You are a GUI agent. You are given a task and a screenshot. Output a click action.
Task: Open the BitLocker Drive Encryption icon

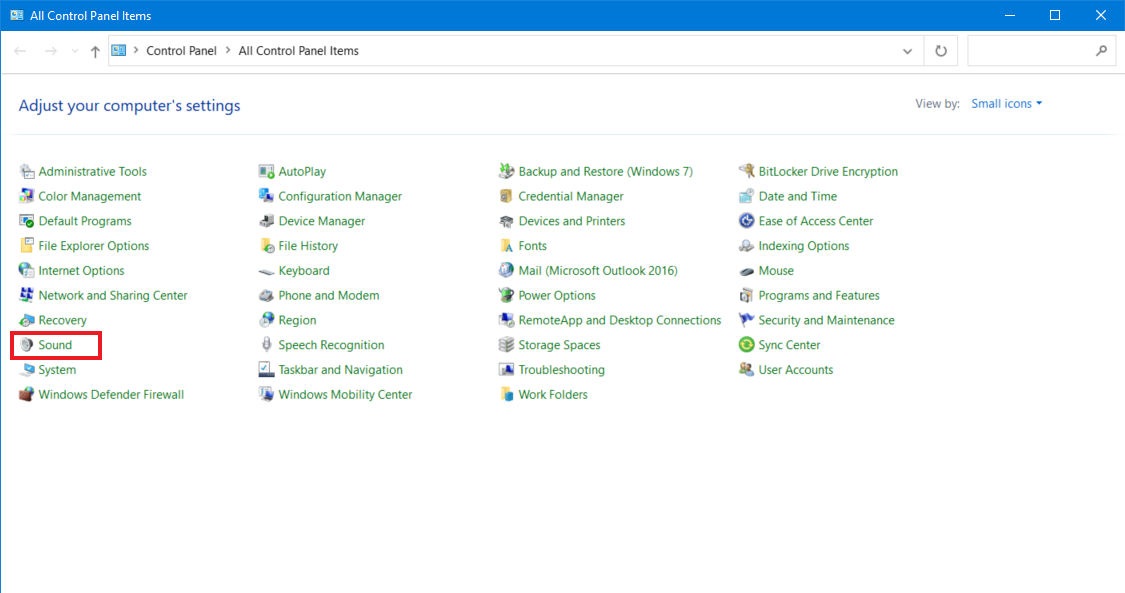click(x=746, y=171)
